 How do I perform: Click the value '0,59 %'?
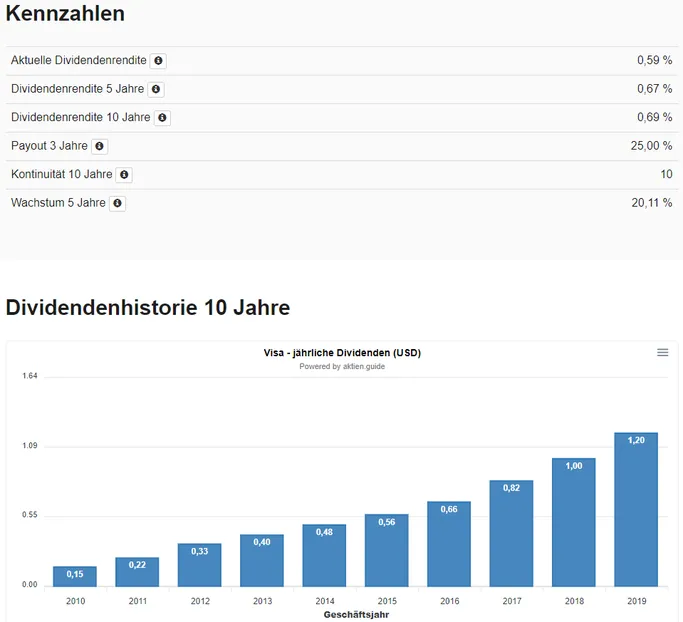[655, 60]
